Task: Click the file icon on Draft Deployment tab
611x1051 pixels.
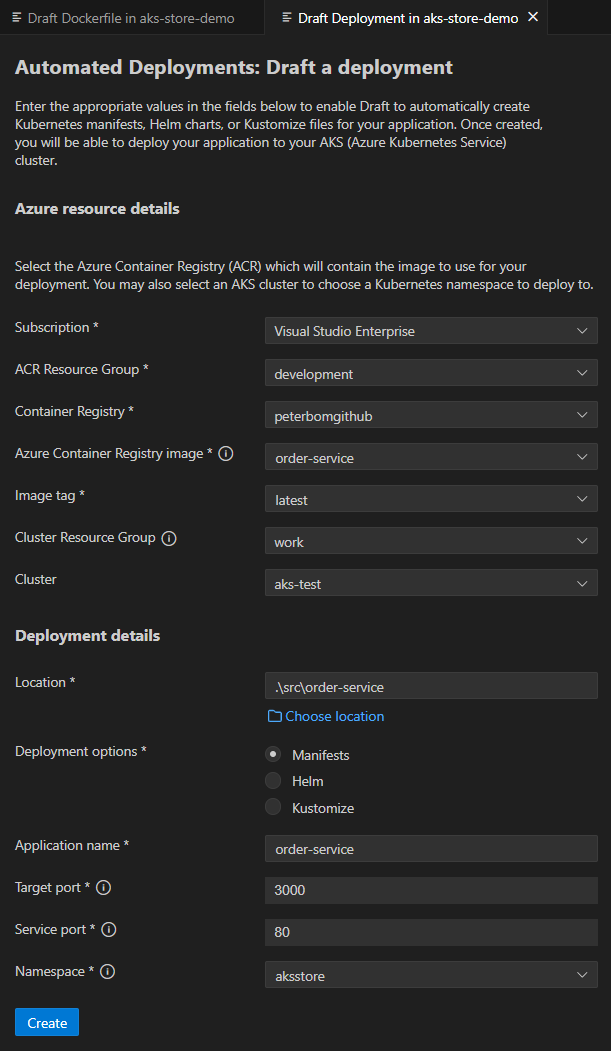Action: (x=287, y=17)
